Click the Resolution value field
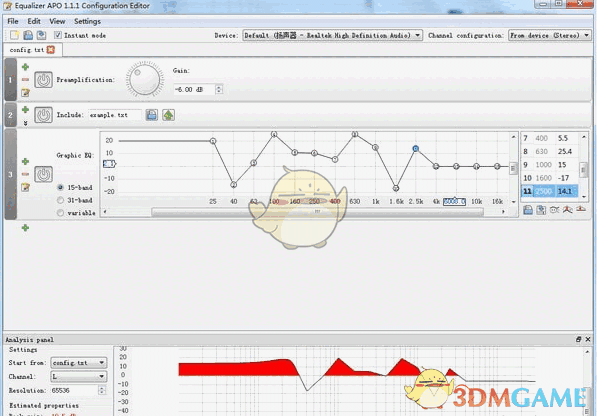This screenshot has width=597, height=416. pos(75,390)
